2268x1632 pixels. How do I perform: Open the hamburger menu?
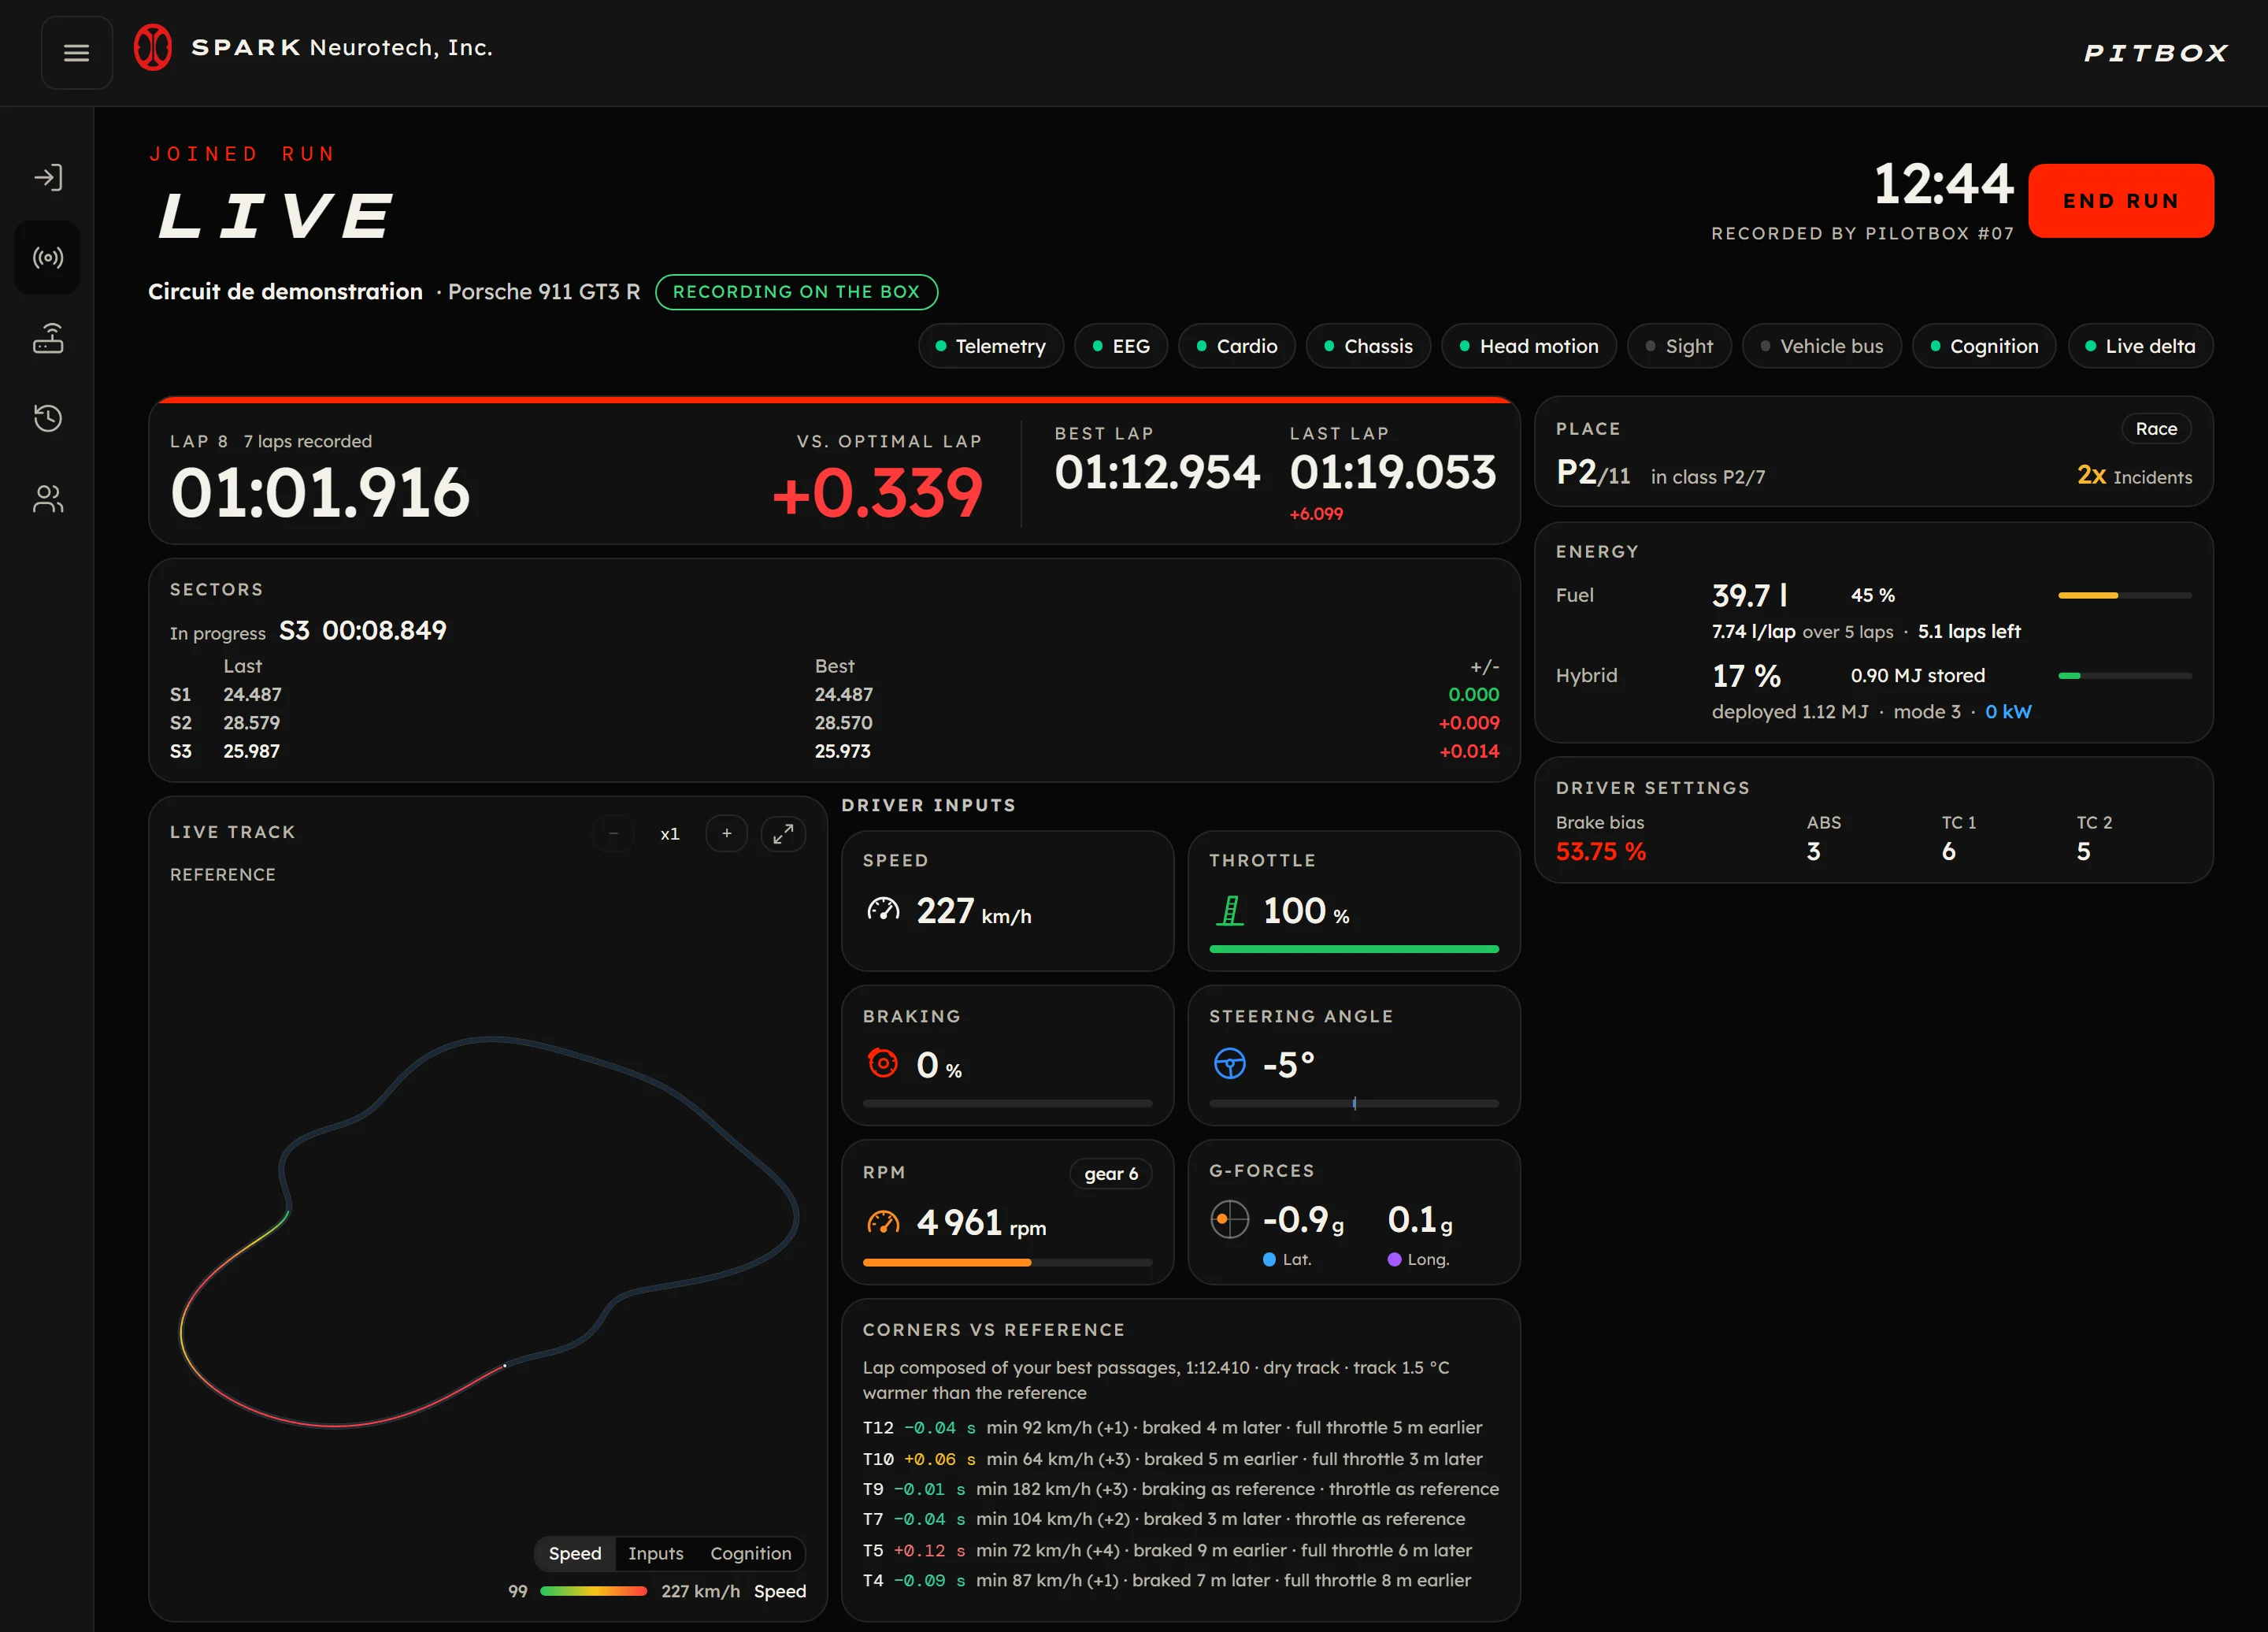point(76,53)
